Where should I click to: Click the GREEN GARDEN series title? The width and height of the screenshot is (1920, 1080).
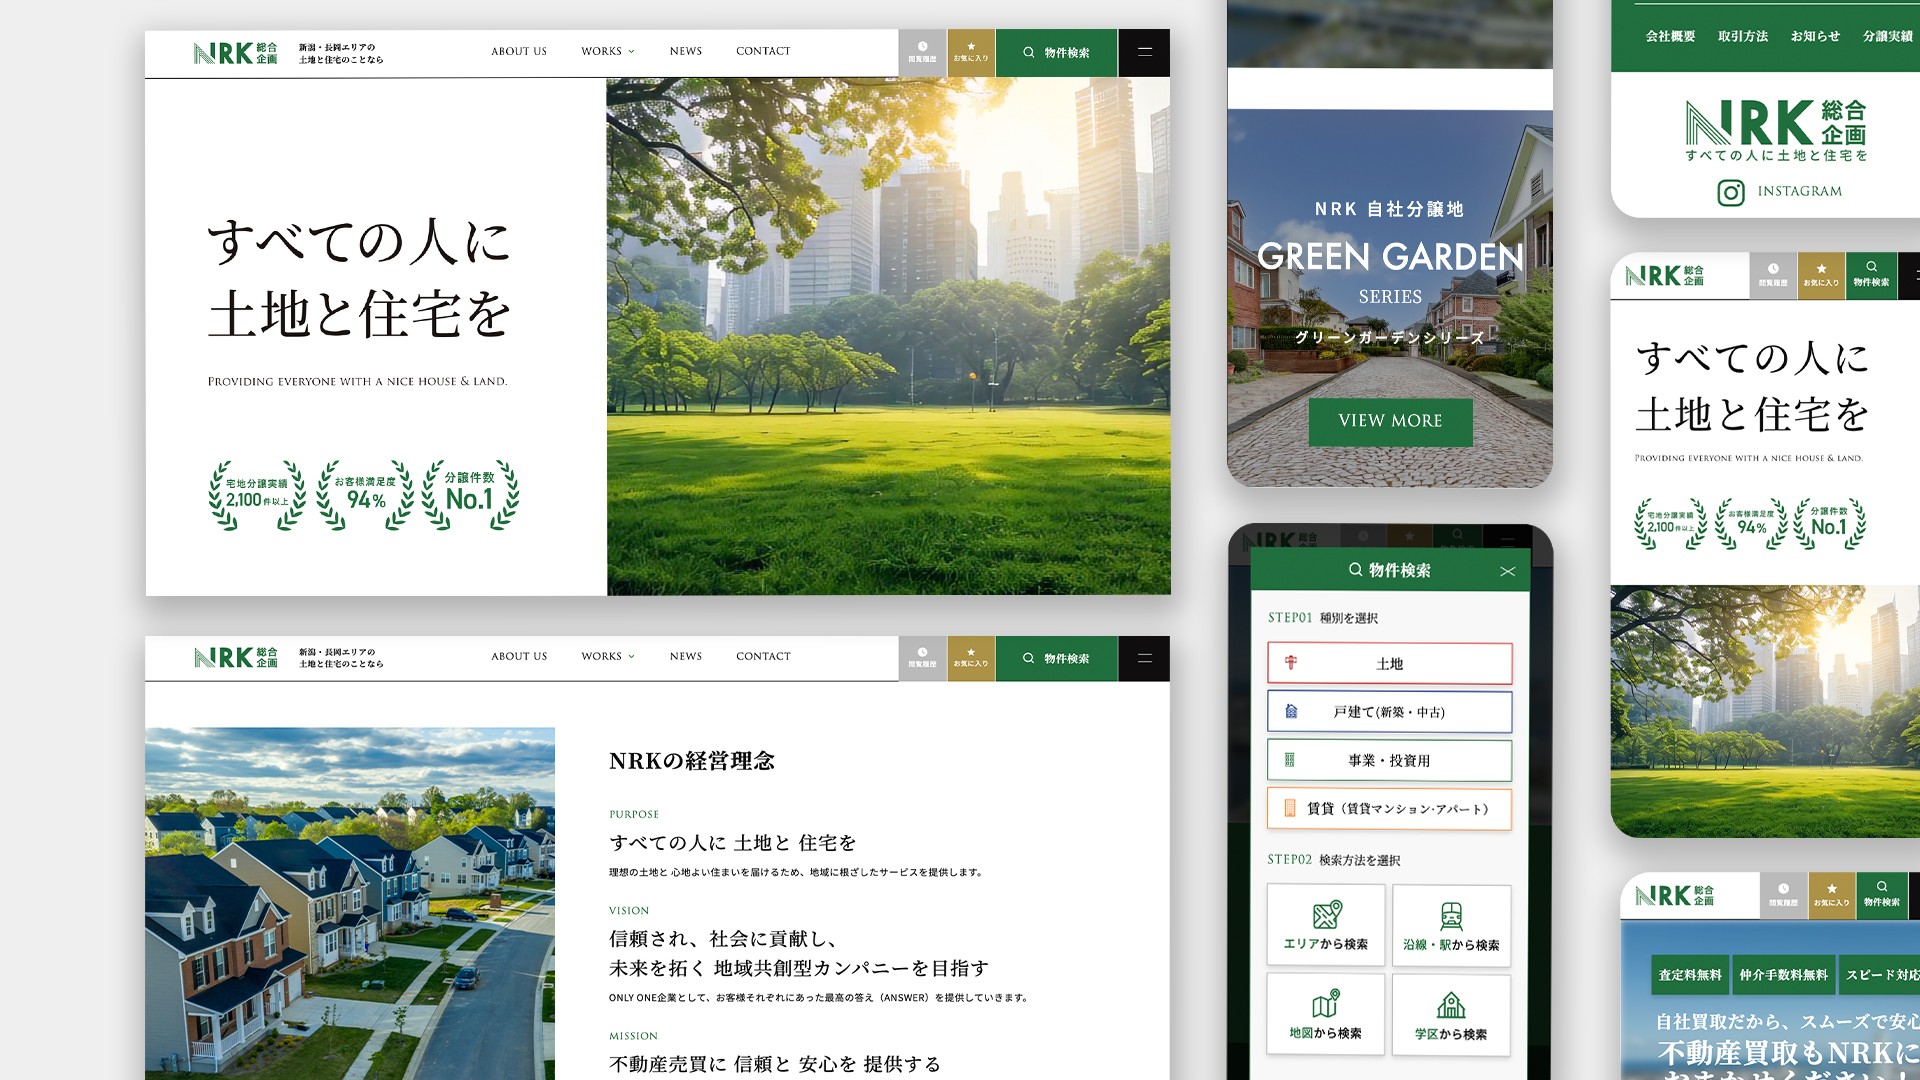click(1390, 257)
